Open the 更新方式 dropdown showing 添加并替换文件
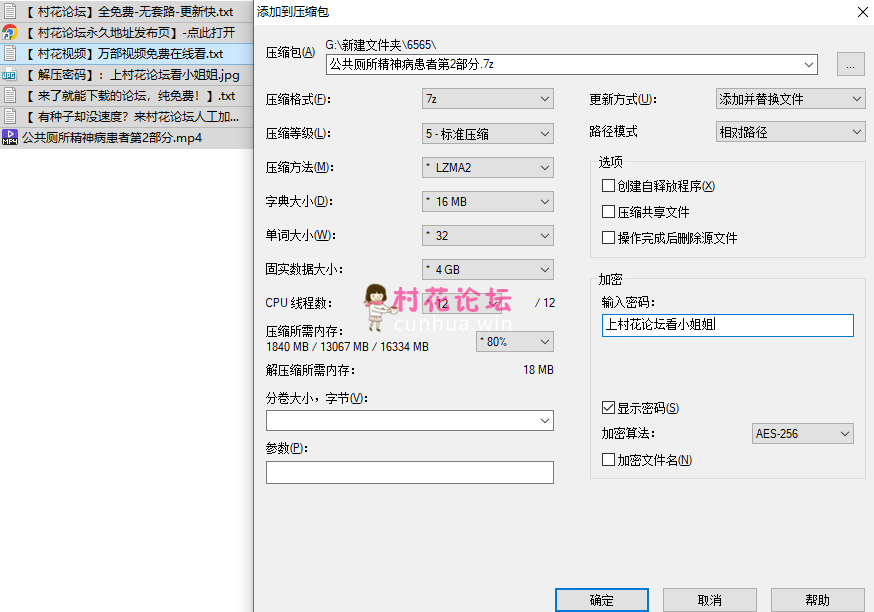This screenshot has width=874, height=612. (x=790, y=99)
